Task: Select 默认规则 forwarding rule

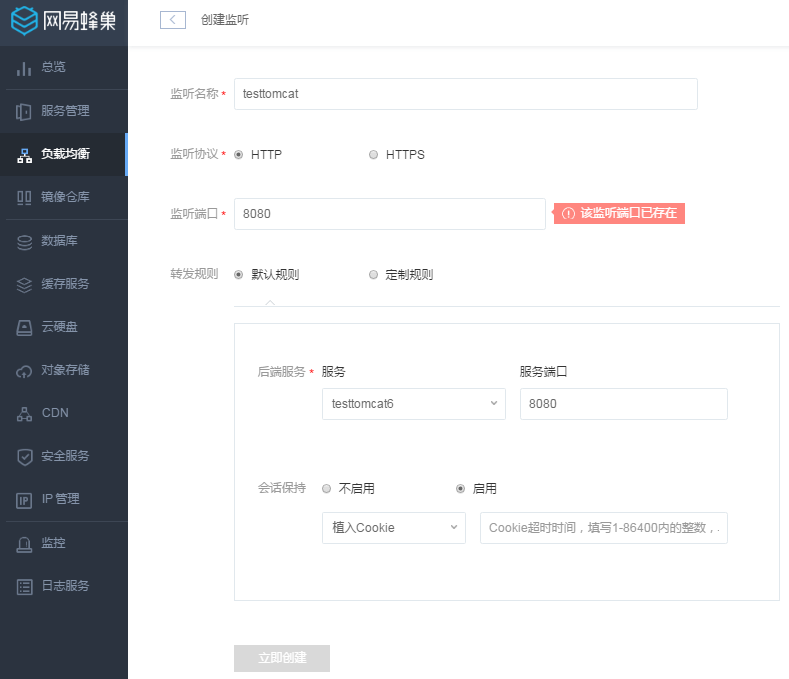Action: pos(239,274)
